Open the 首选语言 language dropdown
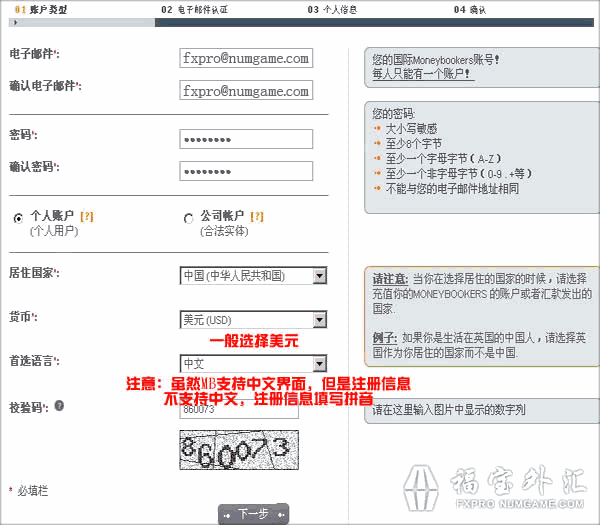Viewport: 600px width, 525px height. tap(253, 364)
